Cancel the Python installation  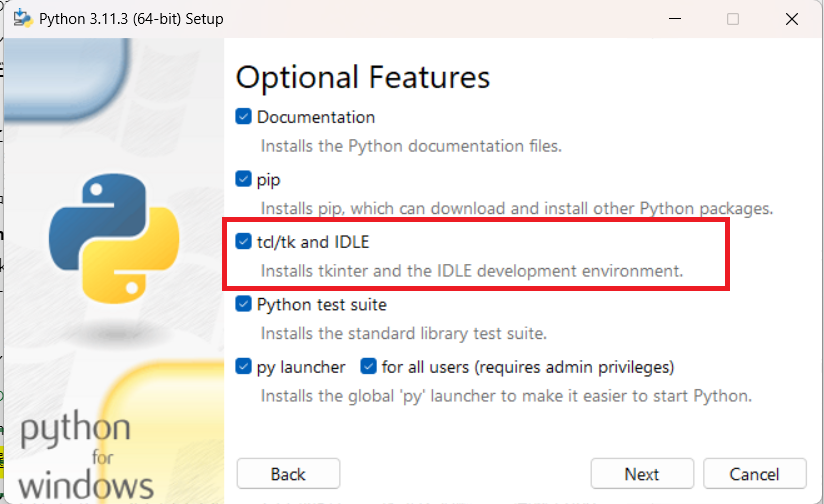[x=754, y=474]
